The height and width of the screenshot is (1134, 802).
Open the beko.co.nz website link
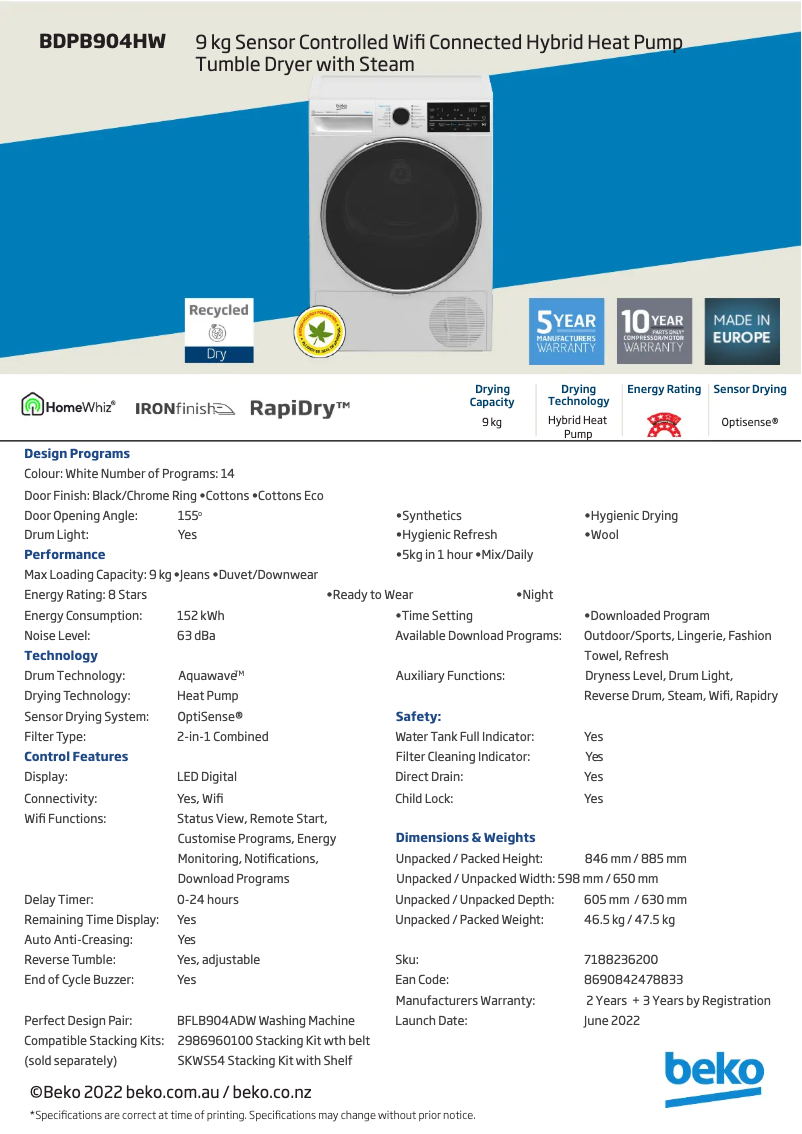[x=272, y=1093]
